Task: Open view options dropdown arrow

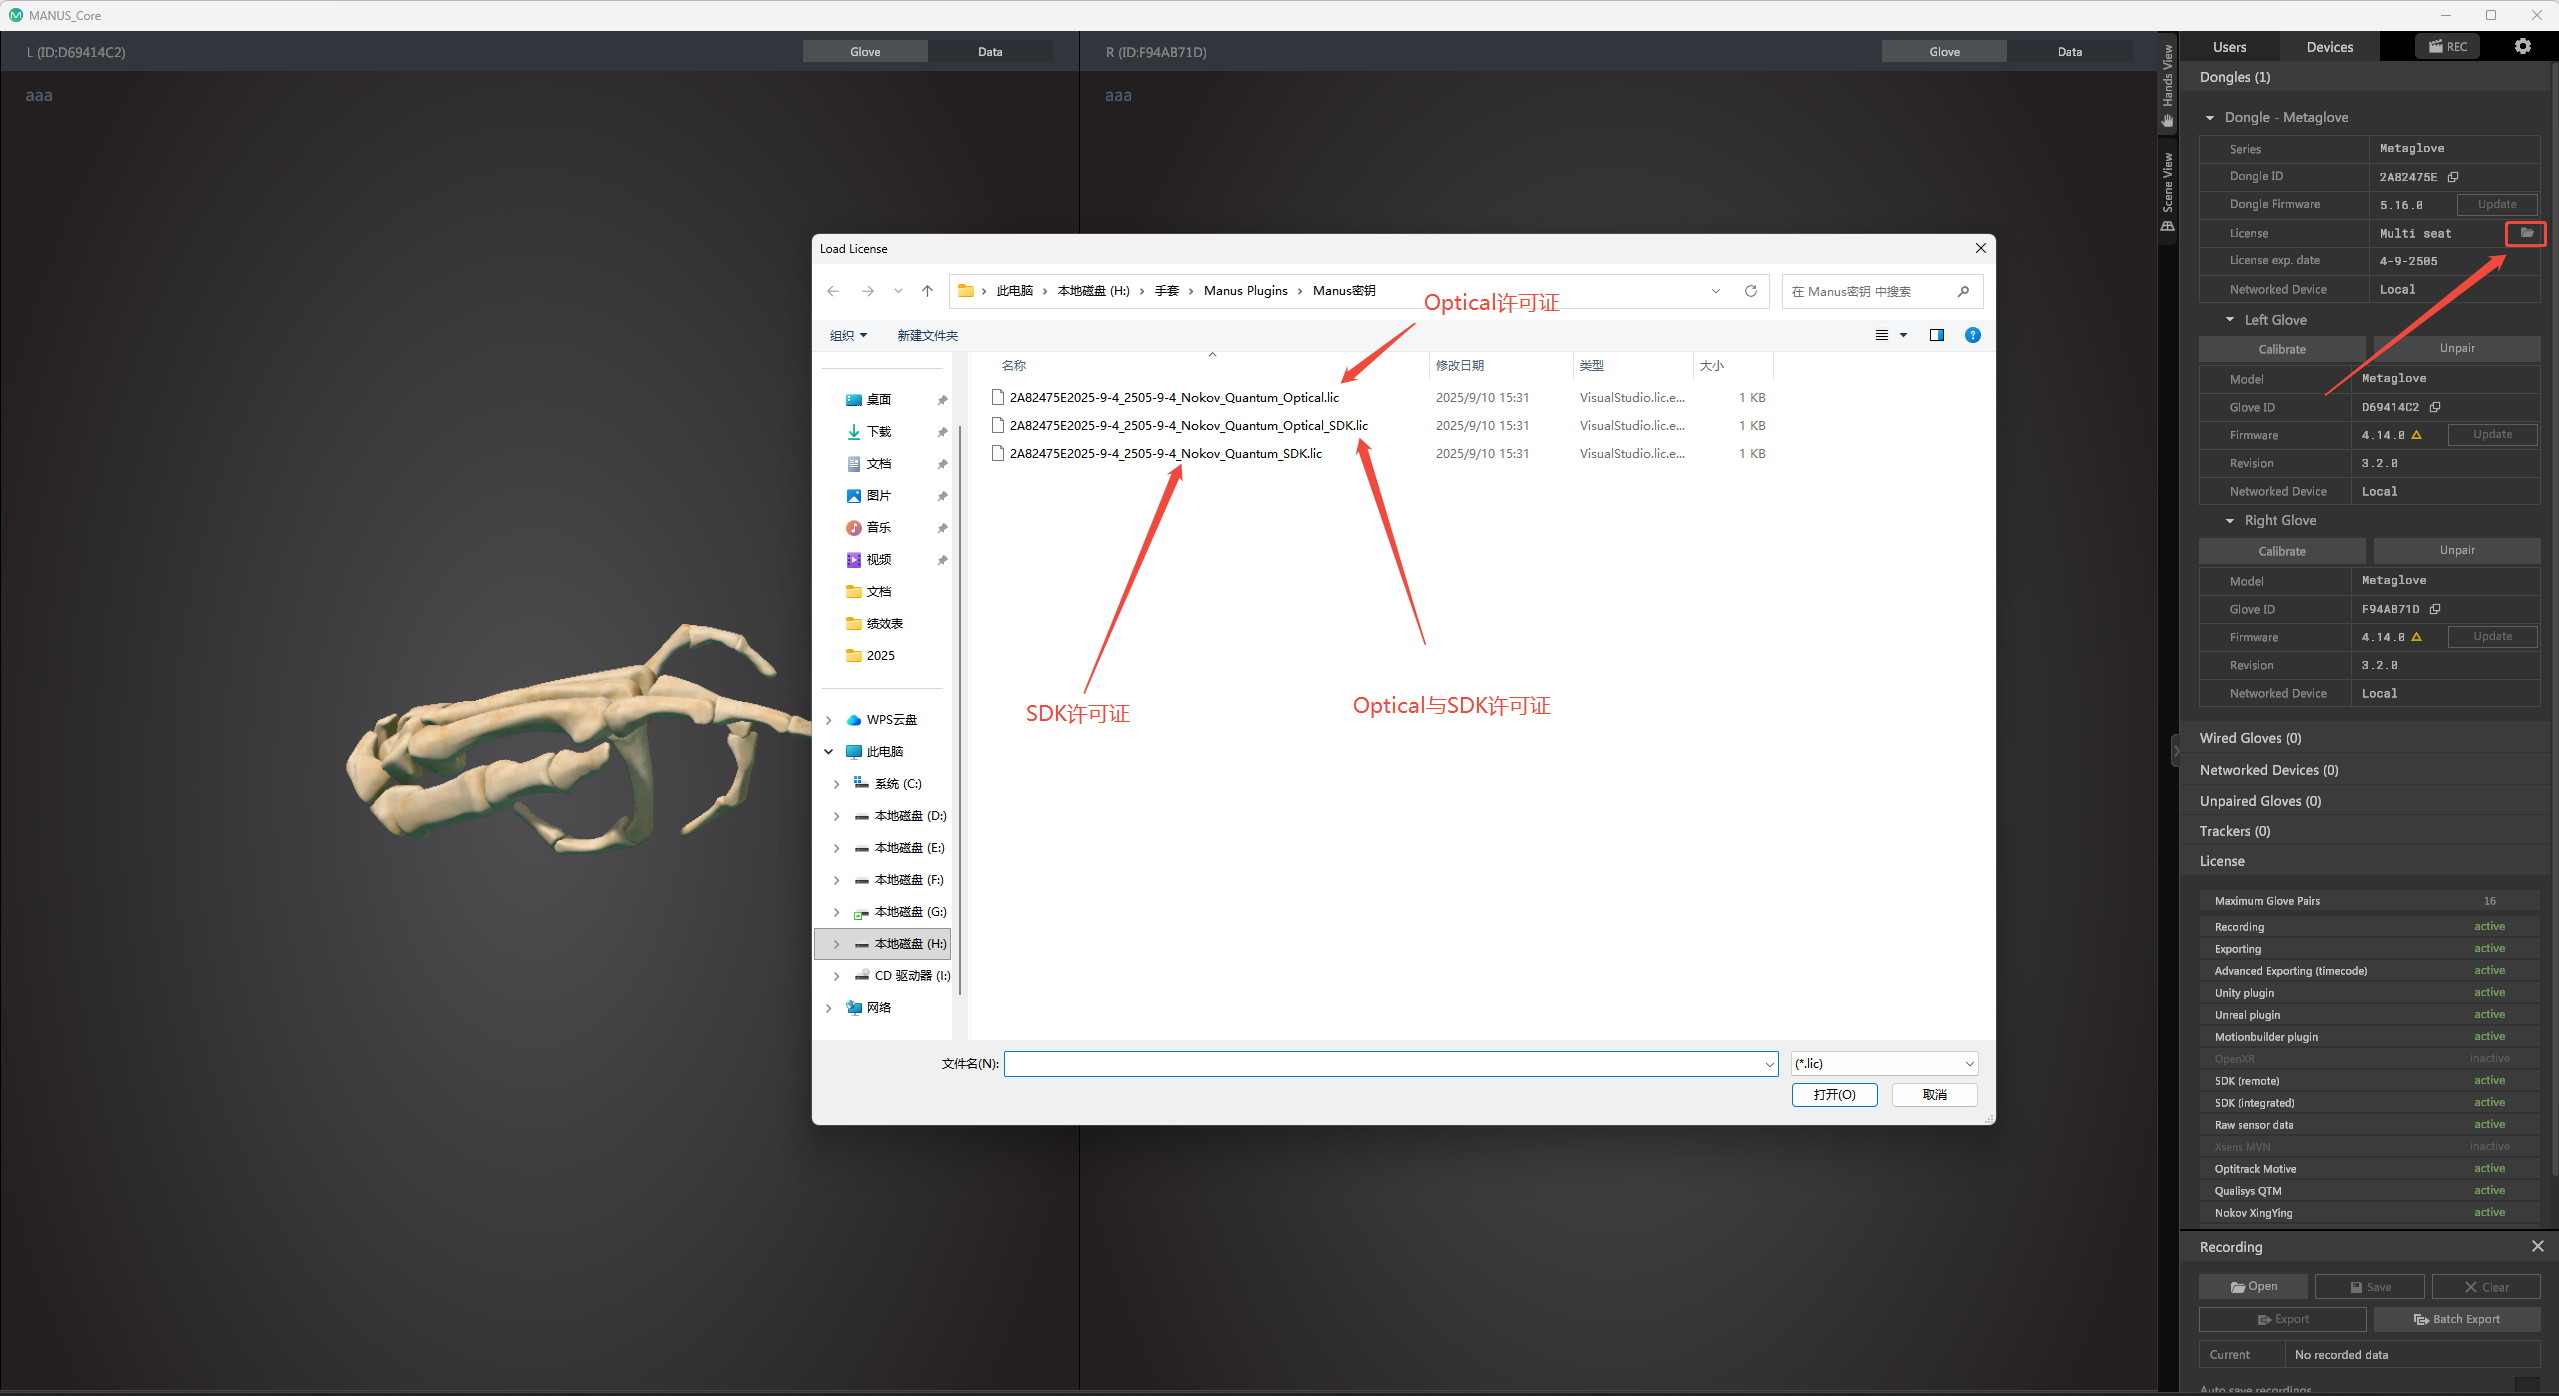Action: [x=1903, y=335]
